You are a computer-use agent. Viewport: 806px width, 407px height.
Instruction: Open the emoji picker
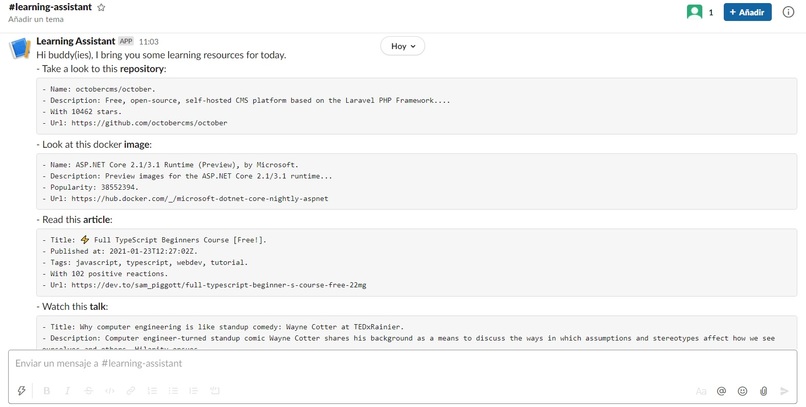pos(742,391)
